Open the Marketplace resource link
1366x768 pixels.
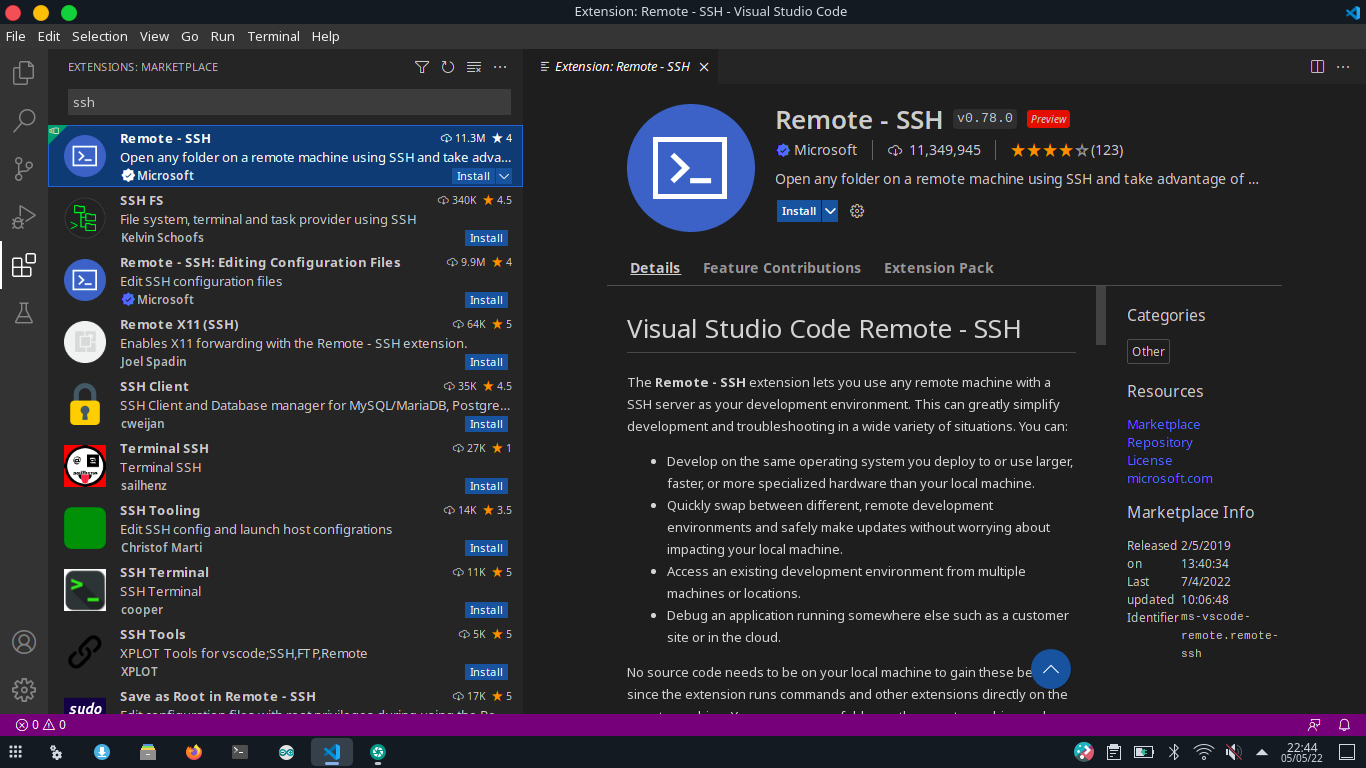(1163, 424)
